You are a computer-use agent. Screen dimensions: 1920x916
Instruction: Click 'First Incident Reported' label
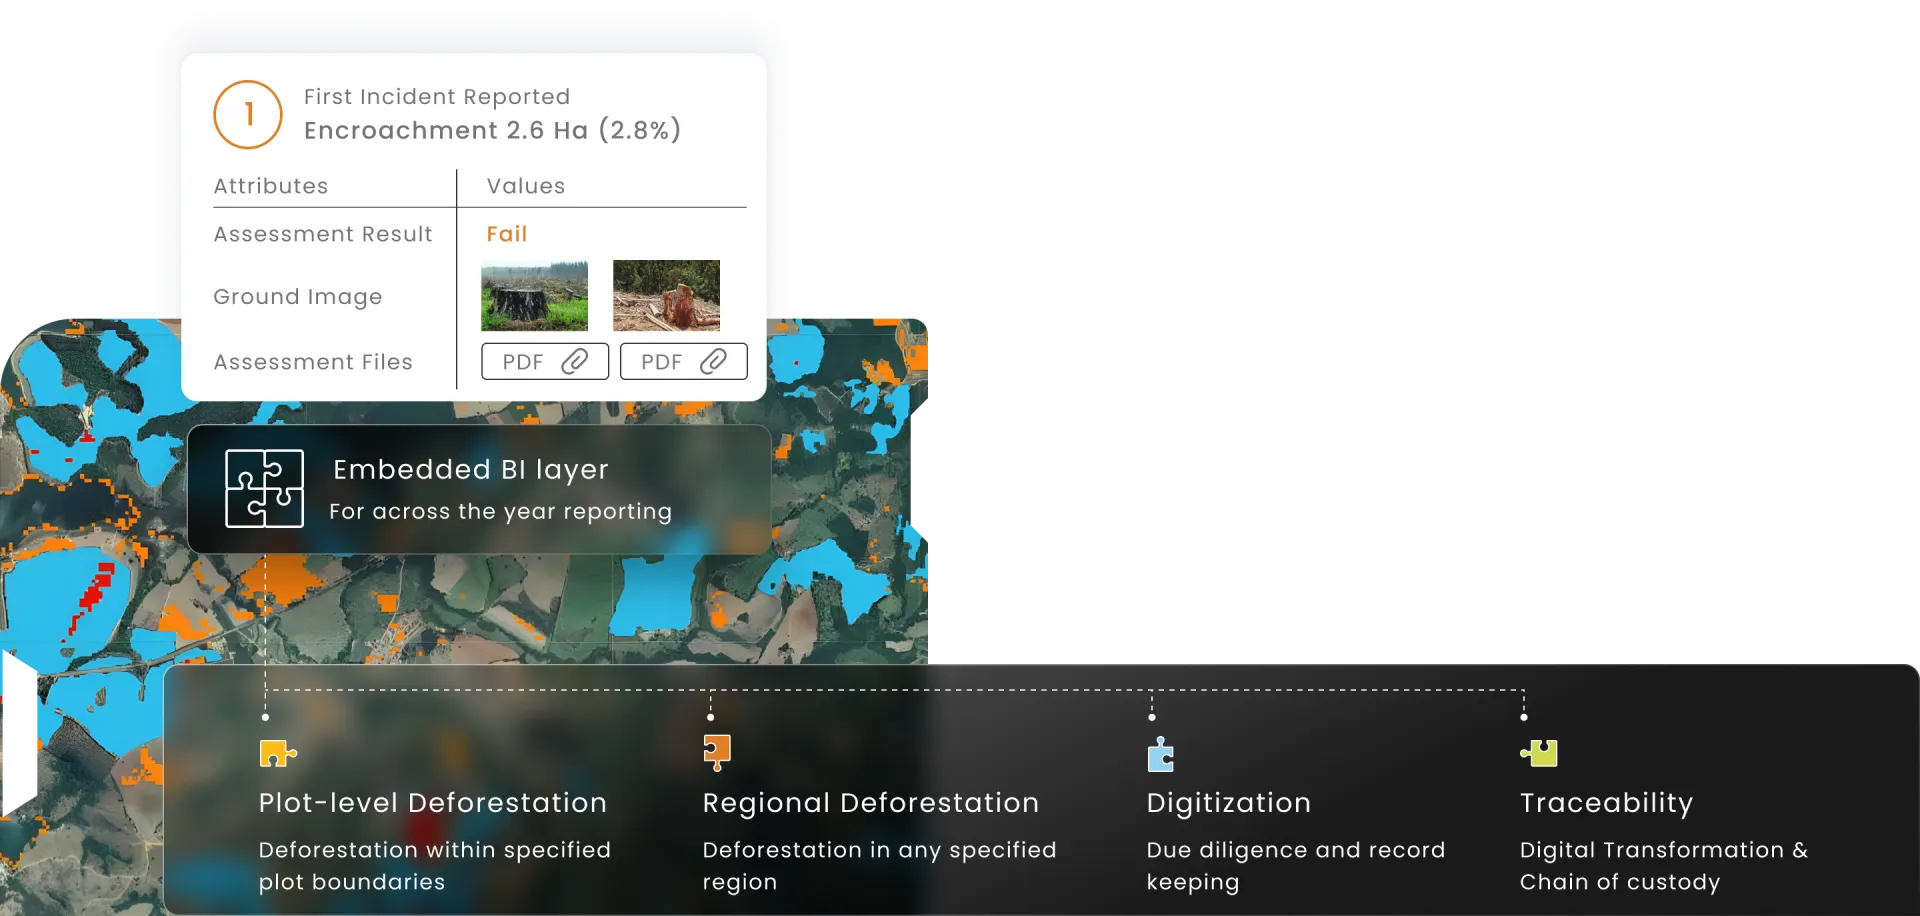tap(437, 97)
